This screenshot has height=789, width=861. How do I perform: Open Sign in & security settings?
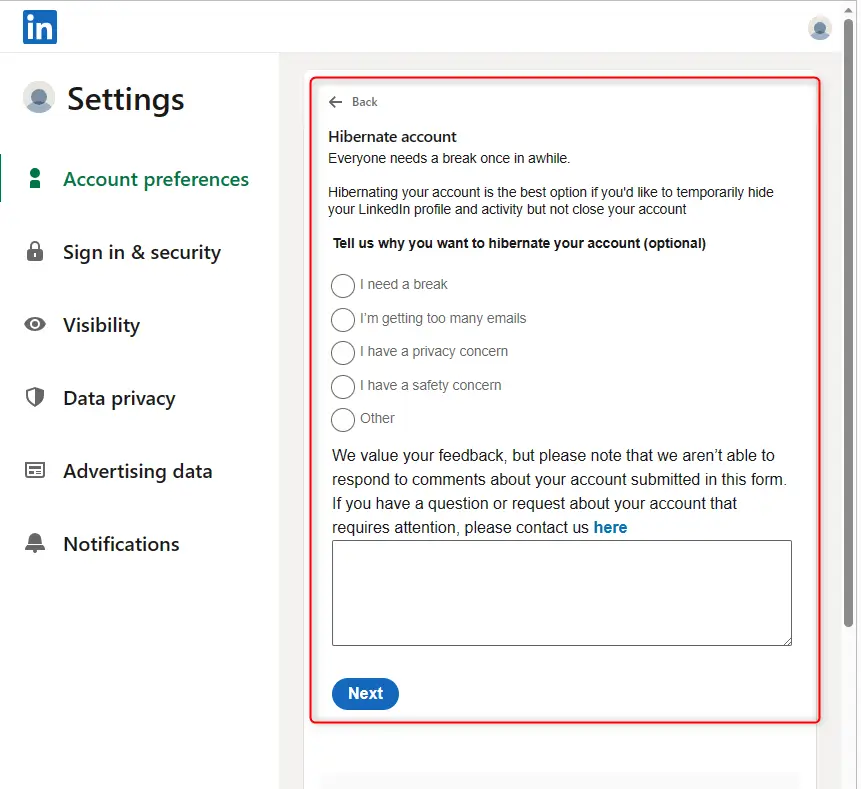point(141,252)
